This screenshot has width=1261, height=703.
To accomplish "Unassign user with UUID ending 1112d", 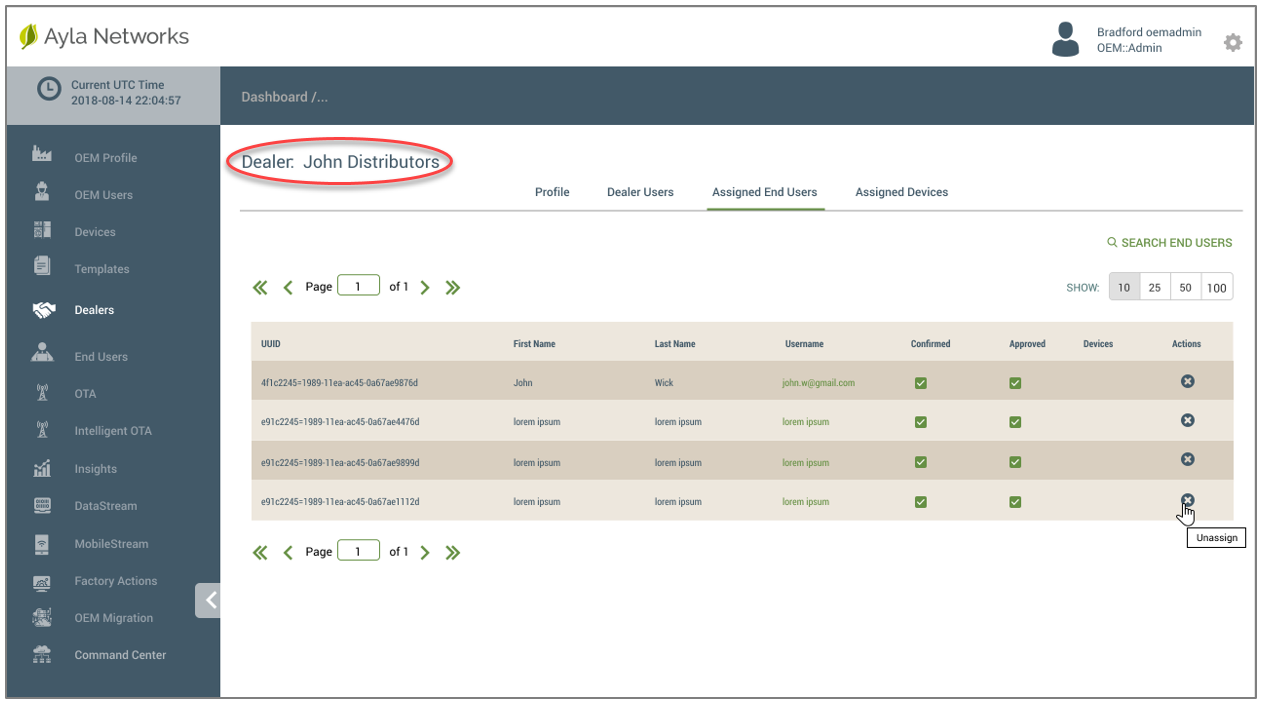I will point(1187,500).
